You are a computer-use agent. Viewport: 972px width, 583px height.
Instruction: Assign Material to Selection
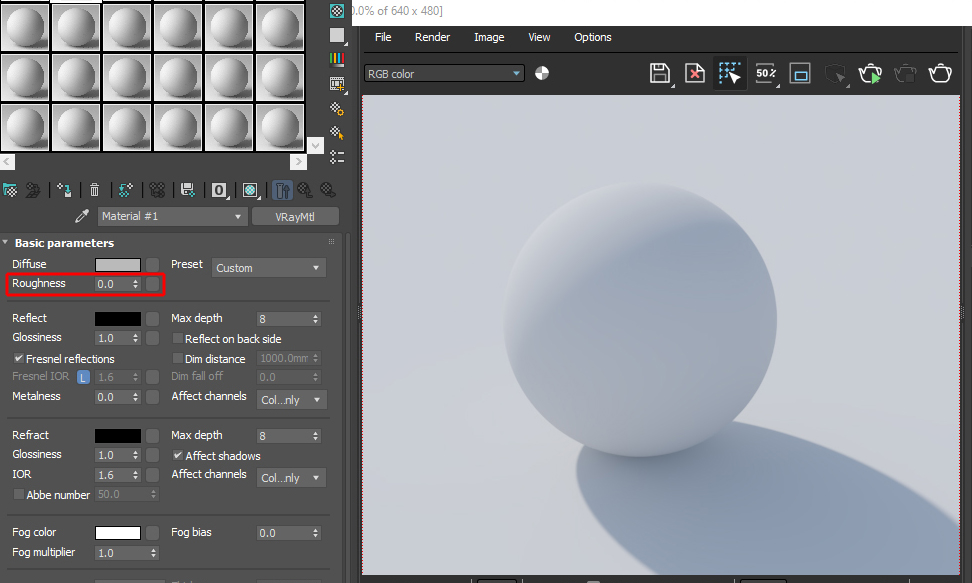pos(64,190)
